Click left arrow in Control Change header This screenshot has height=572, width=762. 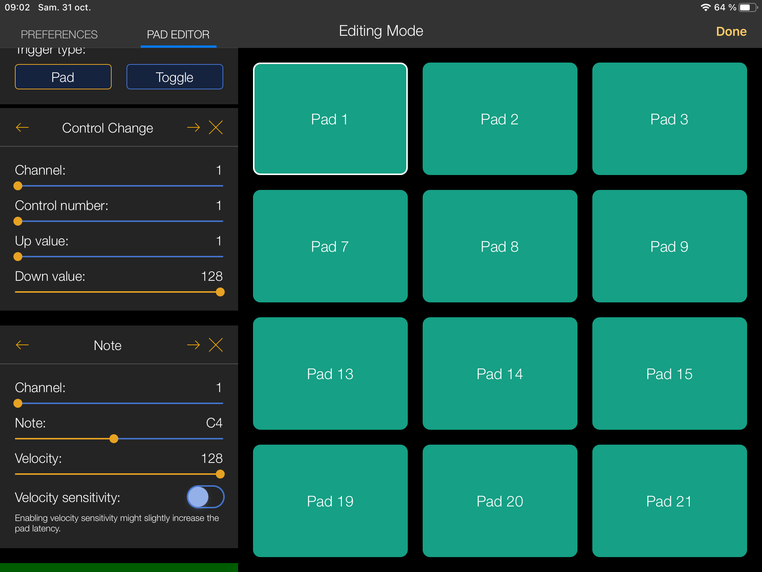click(22, 128)
